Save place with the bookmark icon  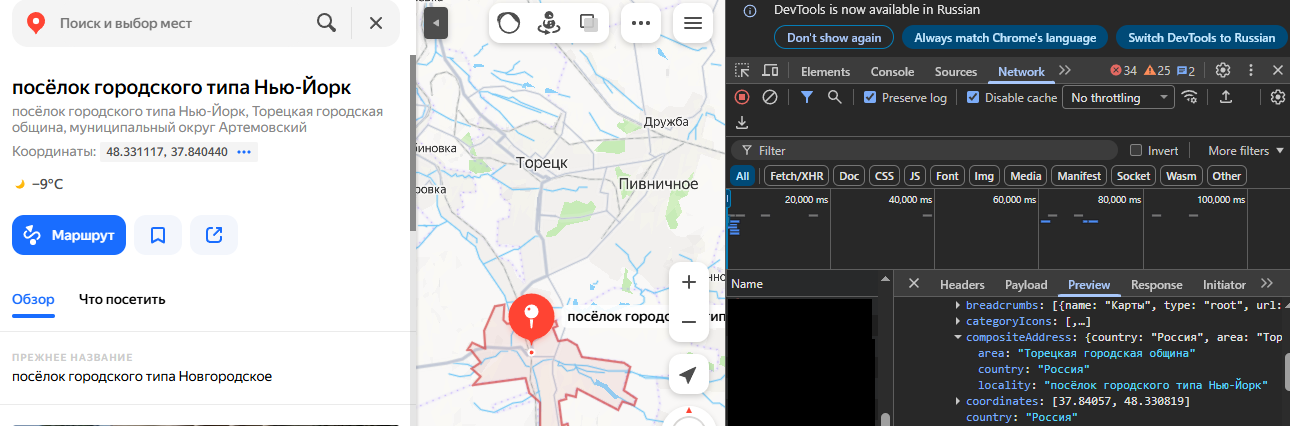[x=158, y=235]
